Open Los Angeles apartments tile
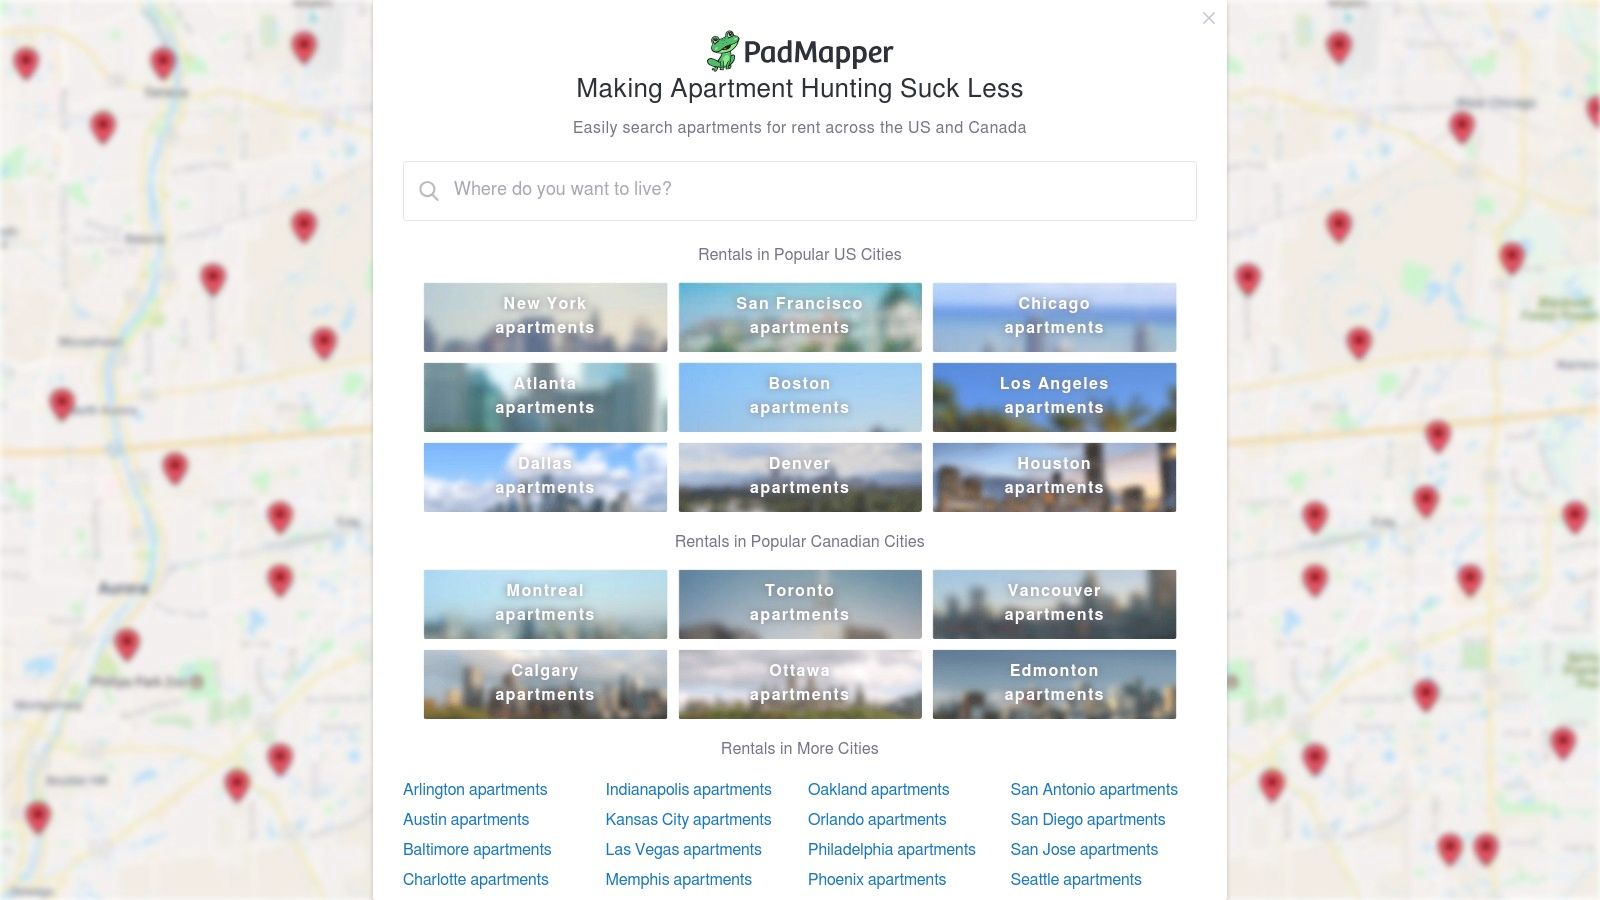 pos(1054,397)
